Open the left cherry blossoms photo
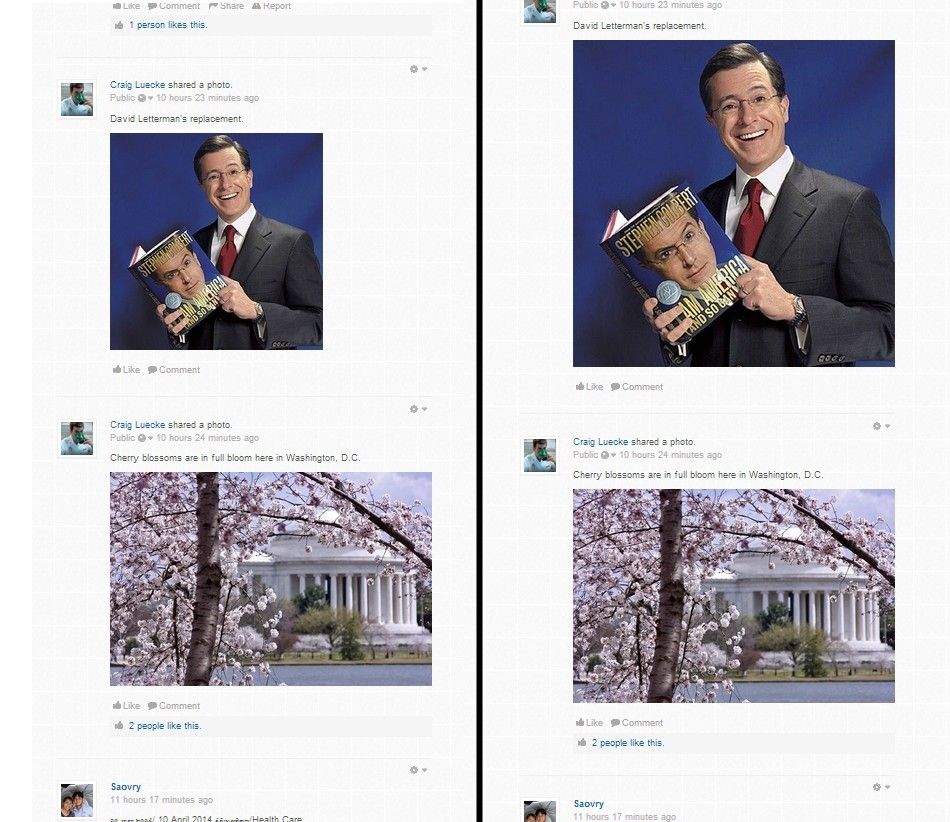Viewport: 950px width, 822px height. pyautogui.click(x=271, y=579)
